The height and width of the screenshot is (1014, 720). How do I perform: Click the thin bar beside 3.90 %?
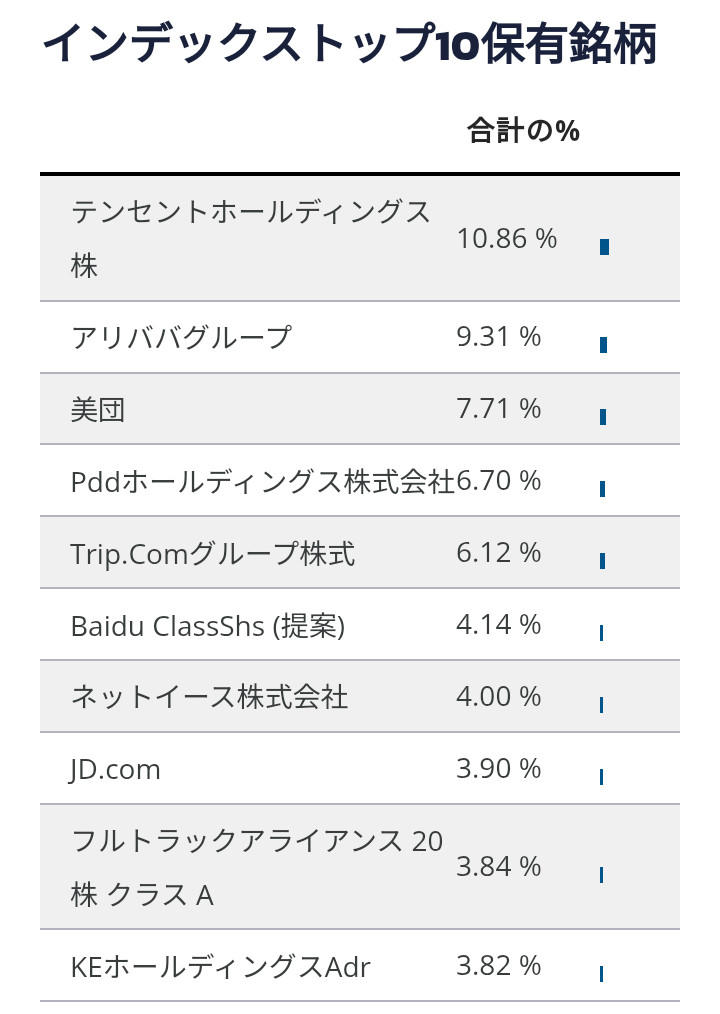point(602,777)
